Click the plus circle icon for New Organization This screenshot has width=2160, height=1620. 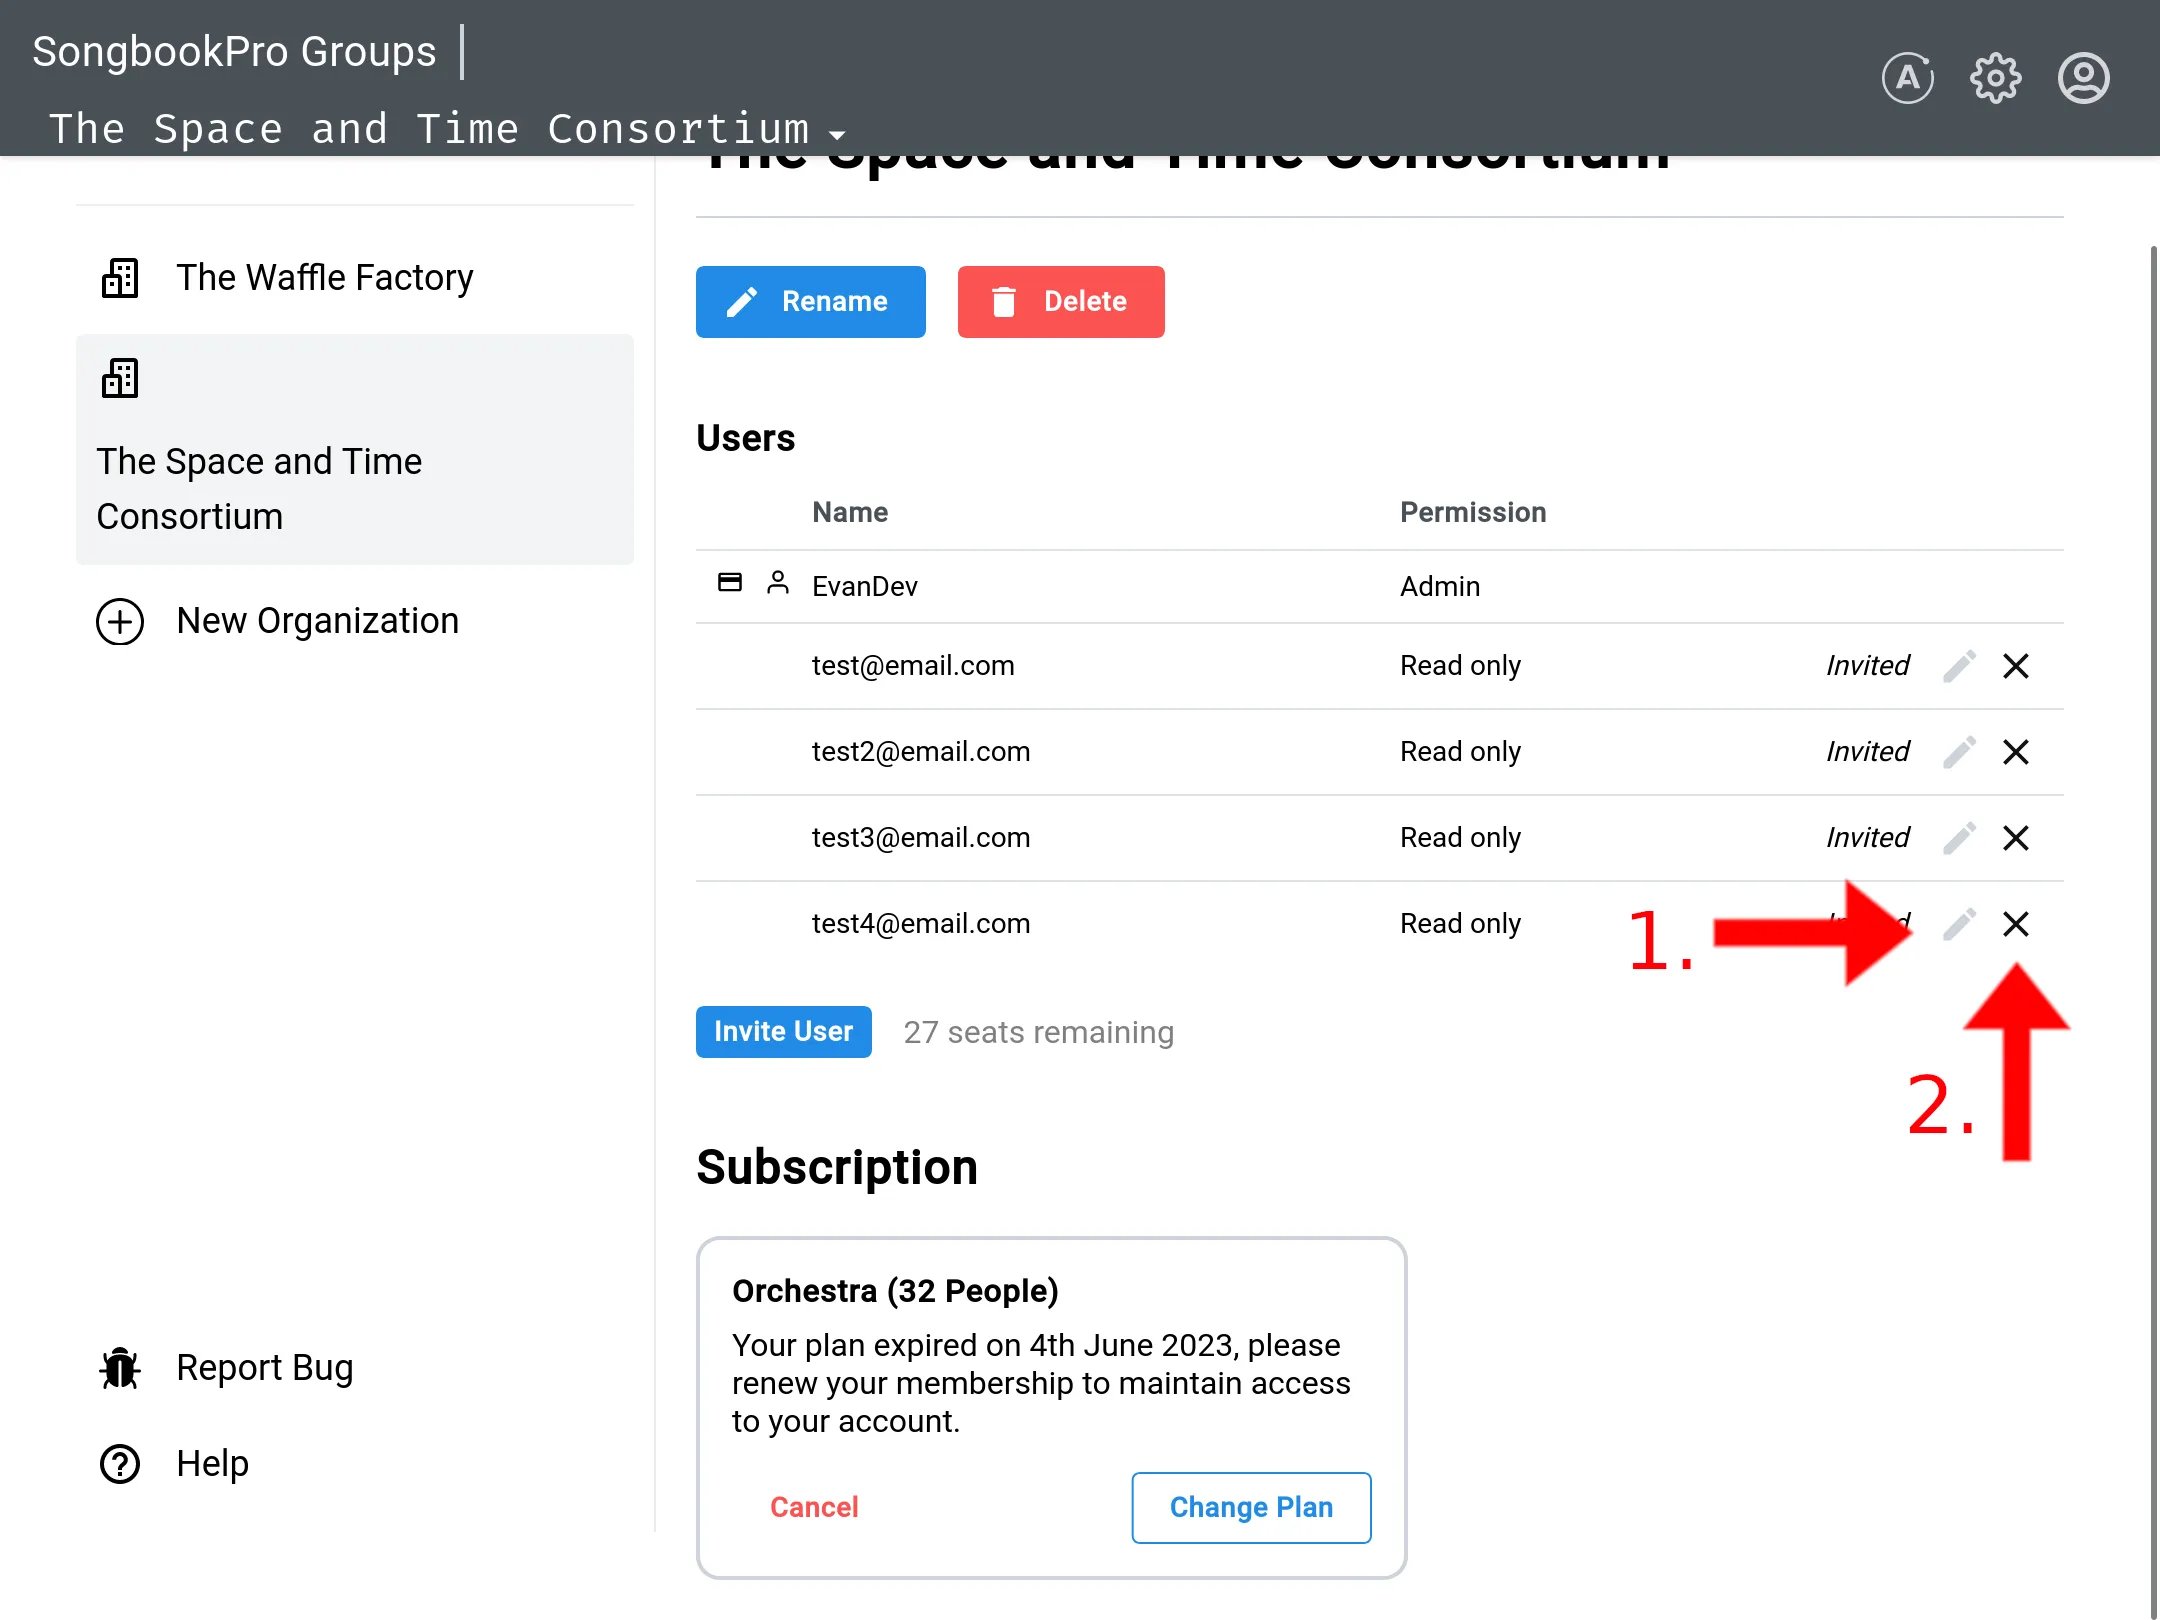coord(120,621)
